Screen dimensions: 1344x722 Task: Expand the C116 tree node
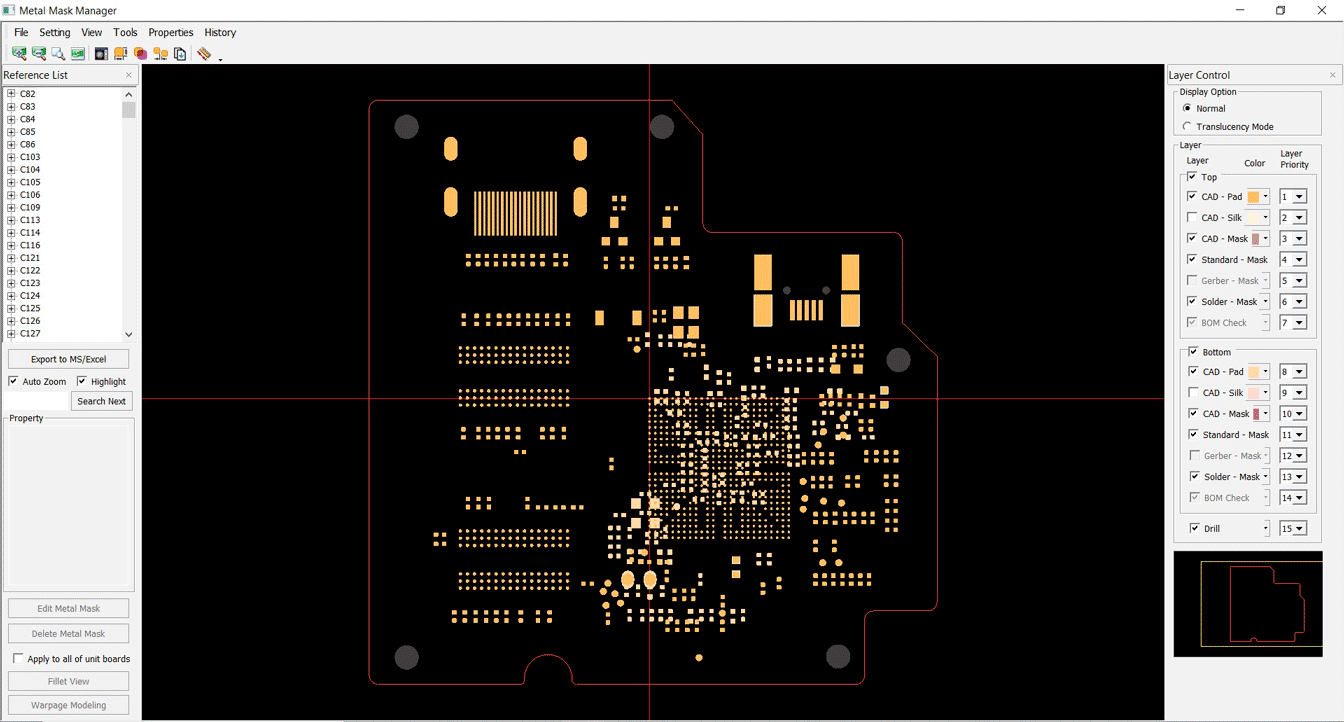click(x=11, y=245)
